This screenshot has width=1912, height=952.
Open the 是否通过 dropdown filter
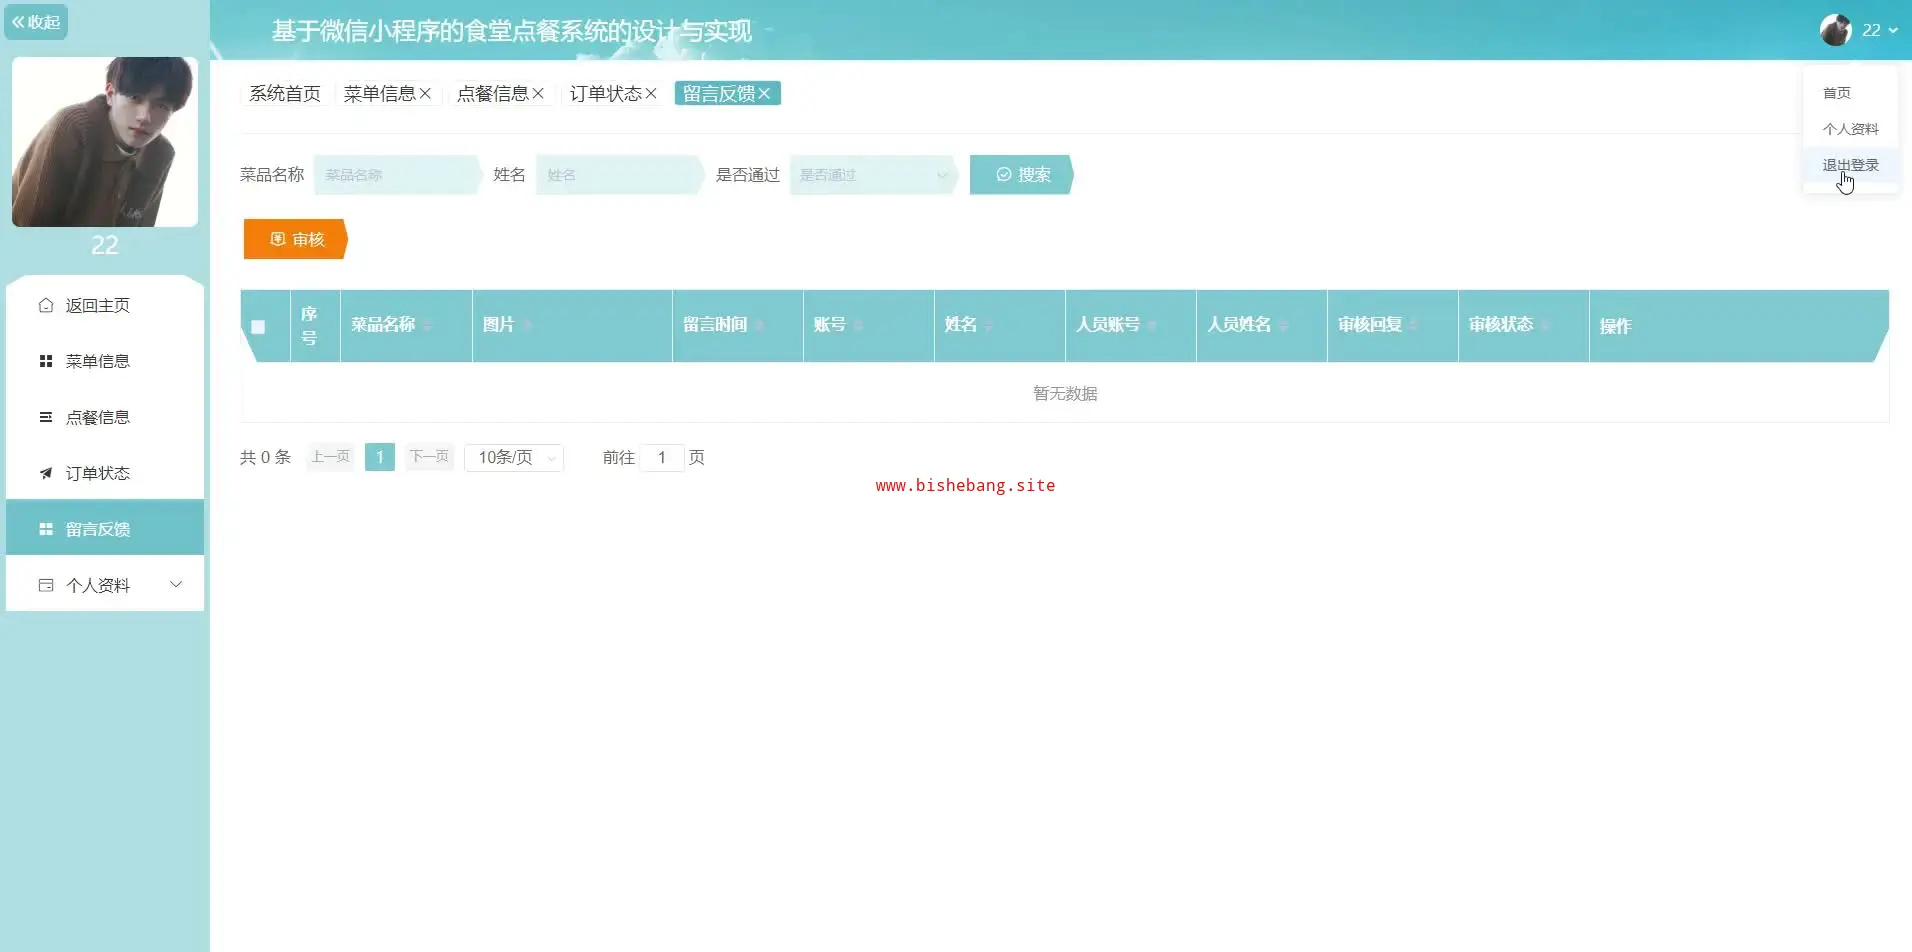click(872, 175)
